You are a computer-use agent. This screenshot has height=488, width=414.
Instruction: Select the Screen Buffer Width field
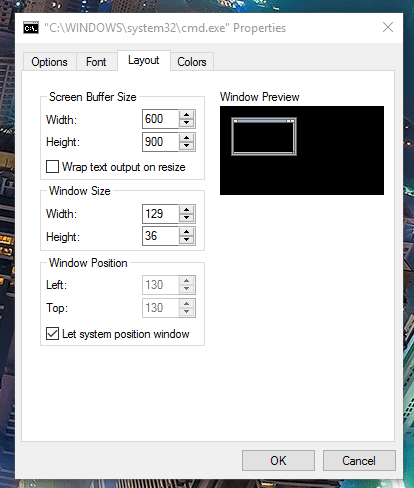[x=161, y=119]
